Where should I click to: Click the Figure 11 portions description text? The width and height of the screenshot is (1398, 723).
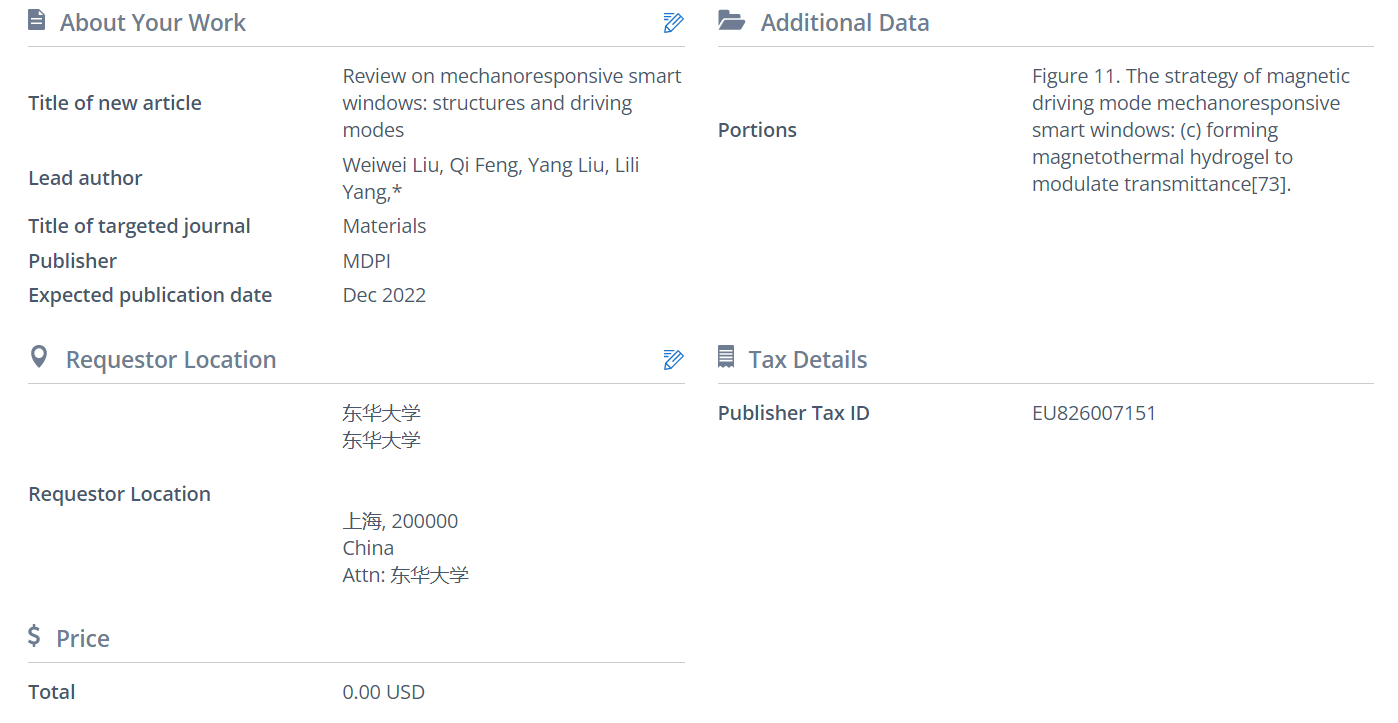click(1190, 130)
